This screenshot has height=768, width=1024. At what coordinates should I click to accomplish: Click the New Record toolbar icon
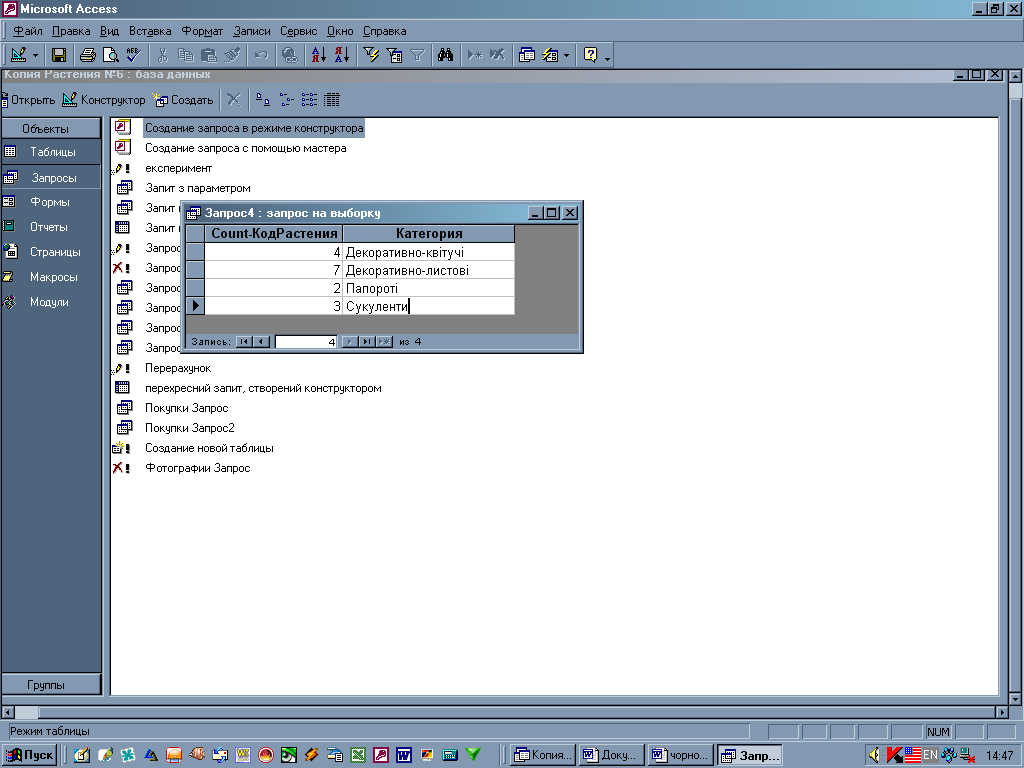point(475,55)
